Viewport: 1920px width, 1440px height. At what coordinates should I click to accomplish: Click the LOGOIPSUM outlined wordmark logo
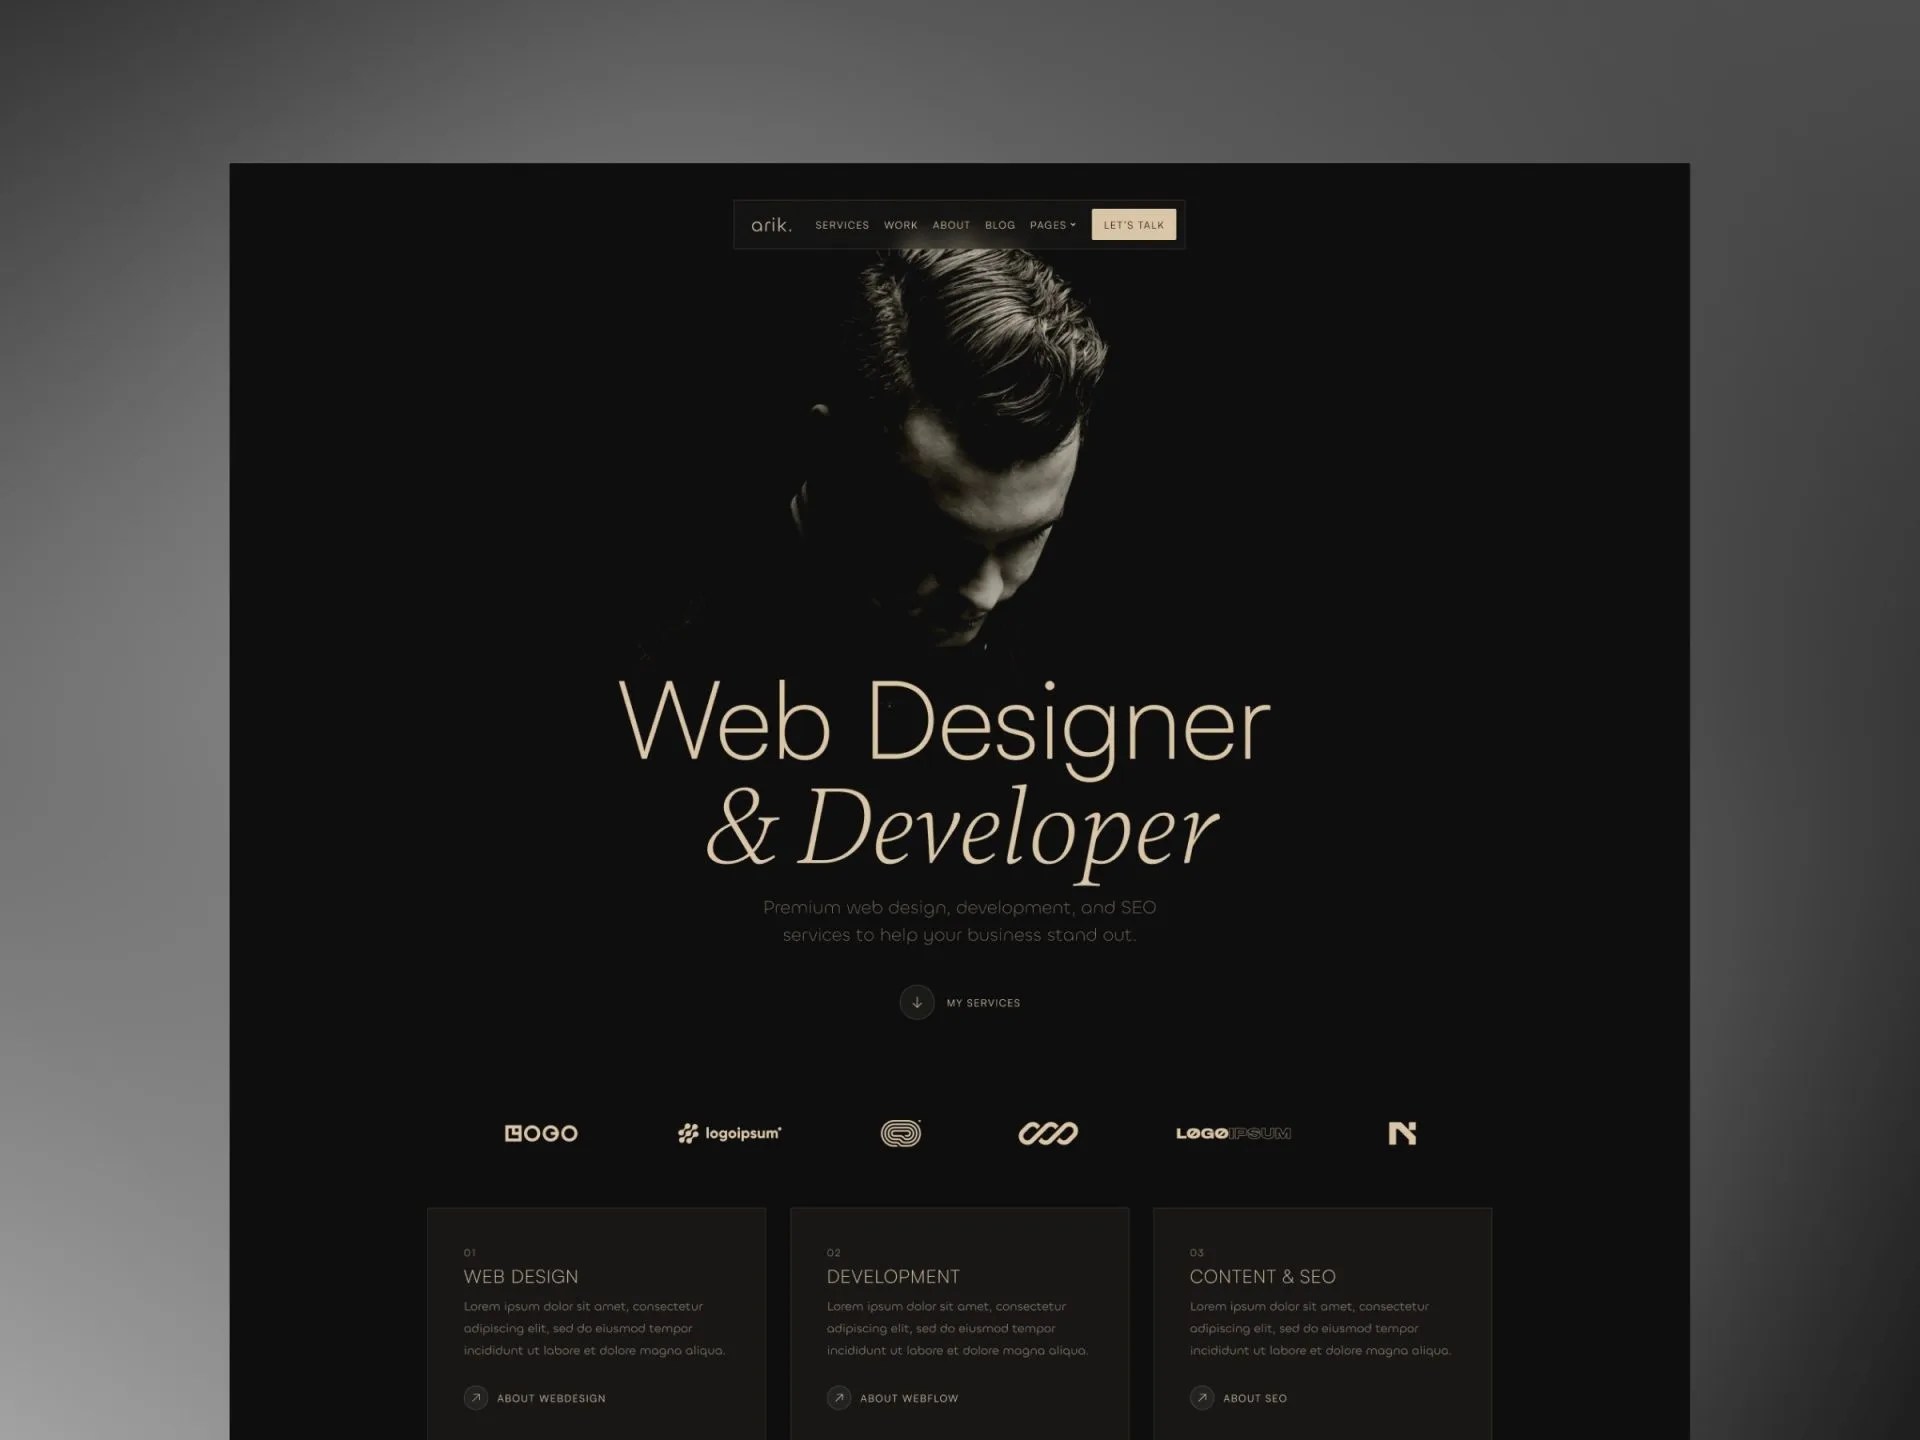(1233, 1133)
